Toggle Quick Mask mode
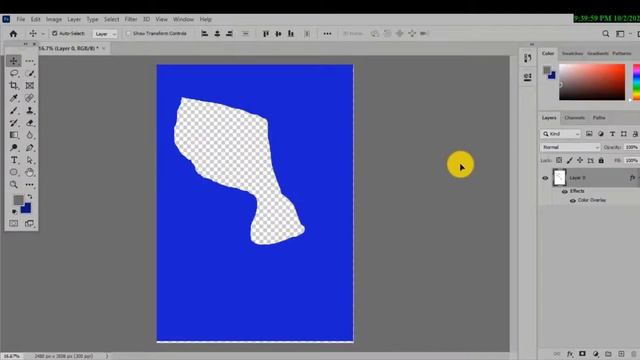The width and height of the screenshot is (640, 360). [13, 223]
